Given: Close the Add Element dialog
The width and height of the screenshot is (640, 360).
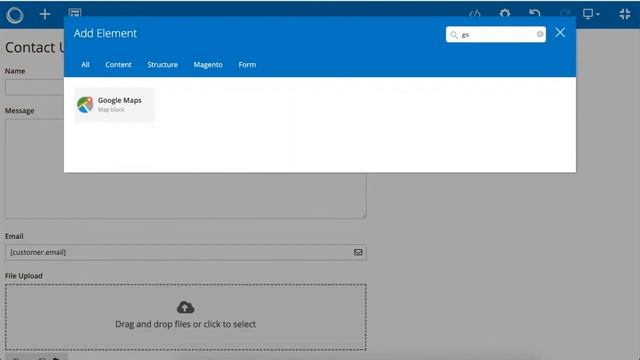Looking at the screenshot, I should pos(560,33).
